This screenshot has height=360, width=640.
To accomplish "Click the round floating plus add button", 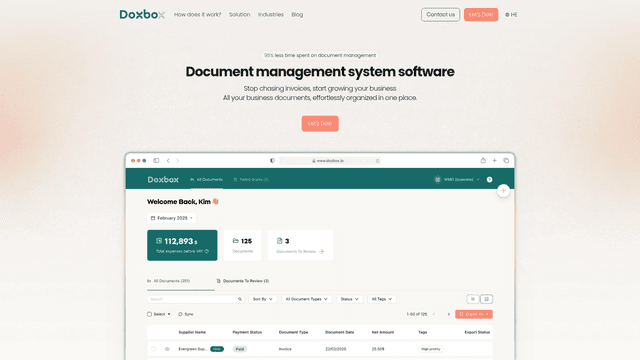I will 503,191.
